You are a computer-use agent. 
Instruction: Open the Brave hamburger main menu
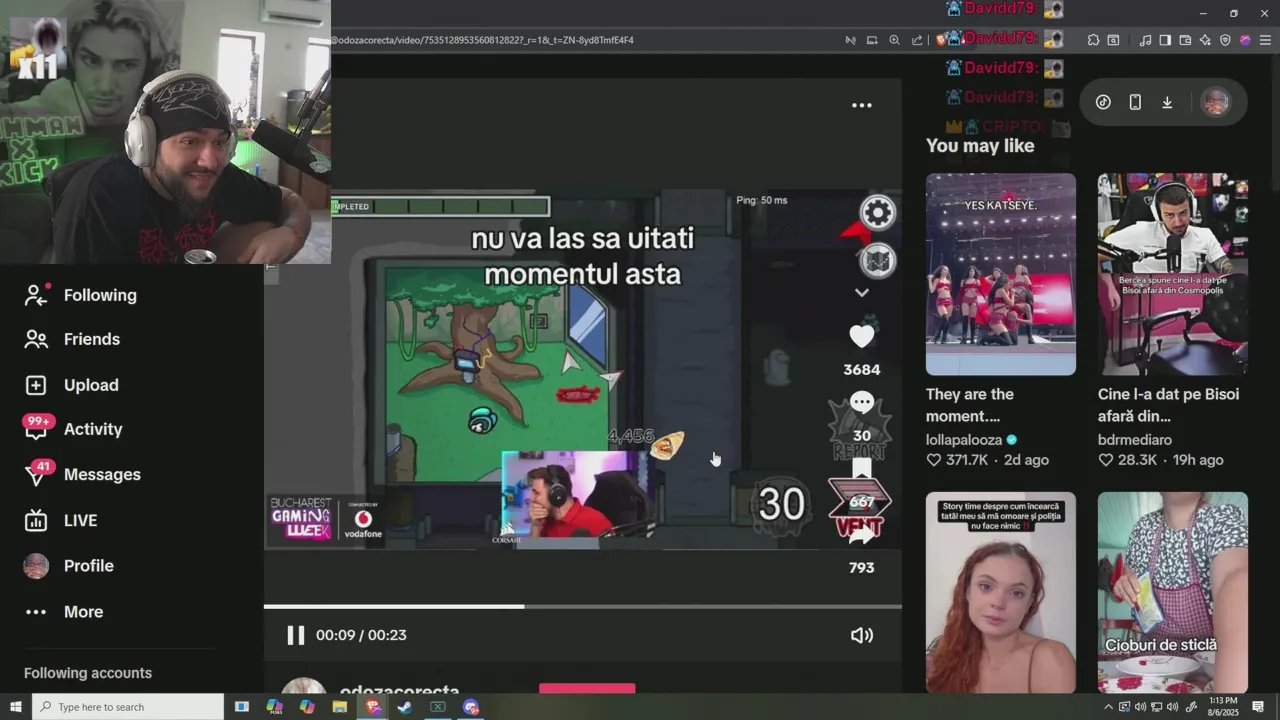[x=1265, y=40]
